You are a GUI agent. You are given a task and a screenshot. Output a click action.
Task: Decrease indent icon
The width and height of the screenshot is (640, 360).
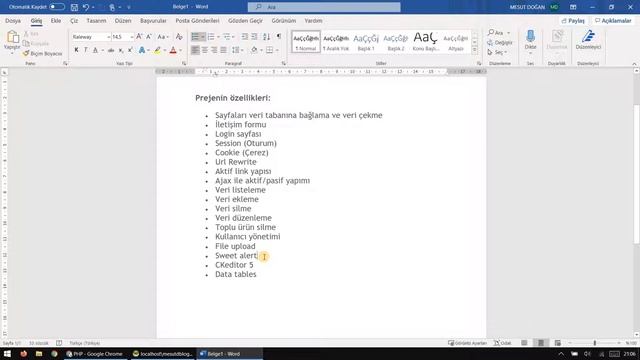point(244,37)
